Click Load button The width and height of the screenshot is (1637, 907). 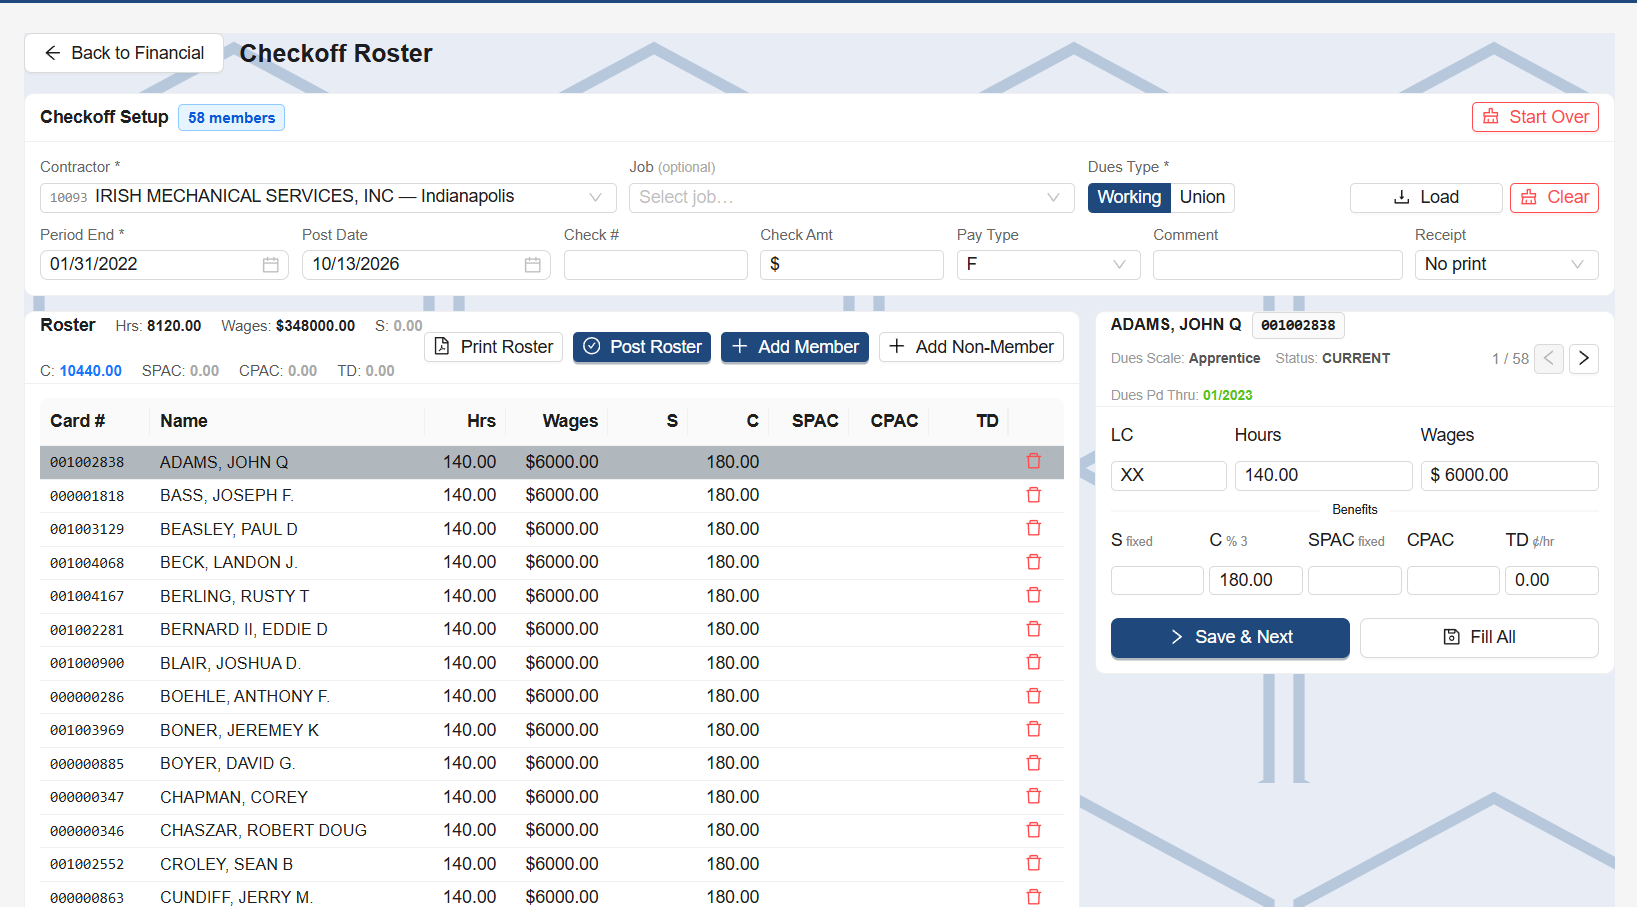pos(1426,198)
